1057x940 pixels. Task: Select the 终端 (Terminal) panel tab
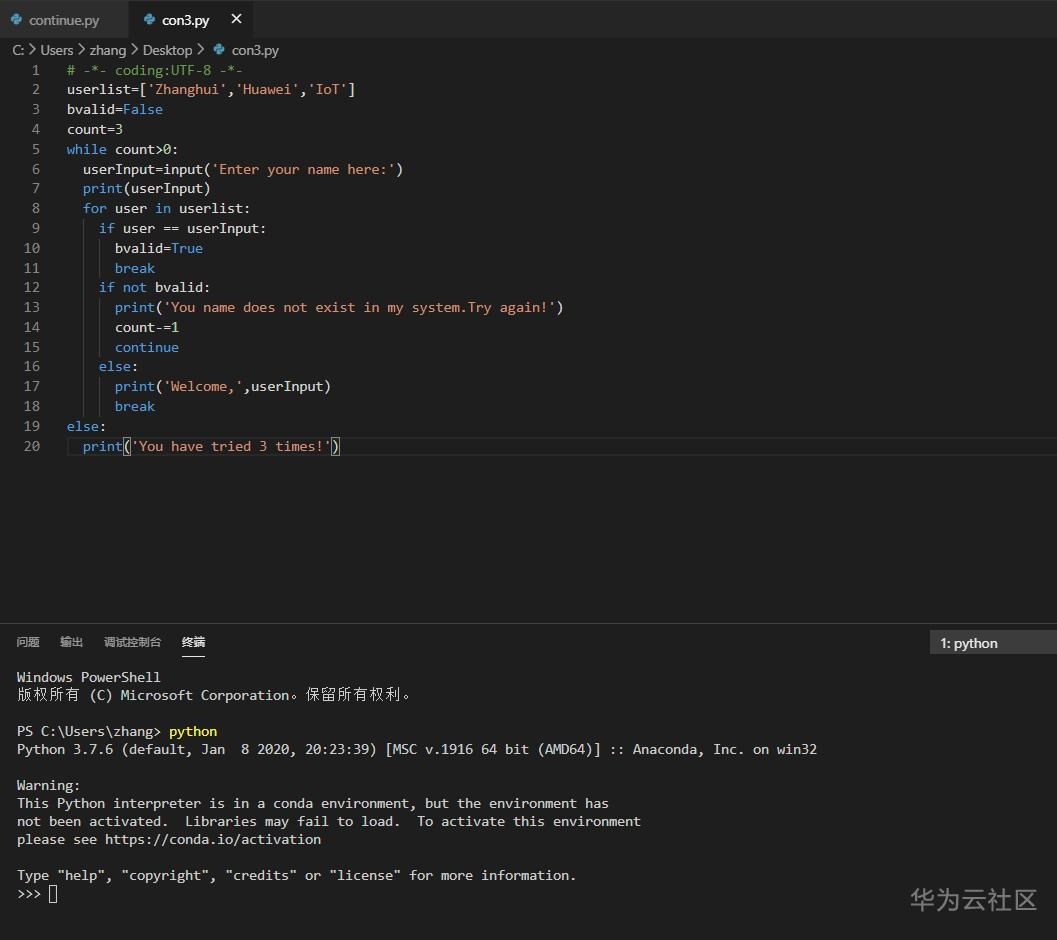(x=193, y=642)
